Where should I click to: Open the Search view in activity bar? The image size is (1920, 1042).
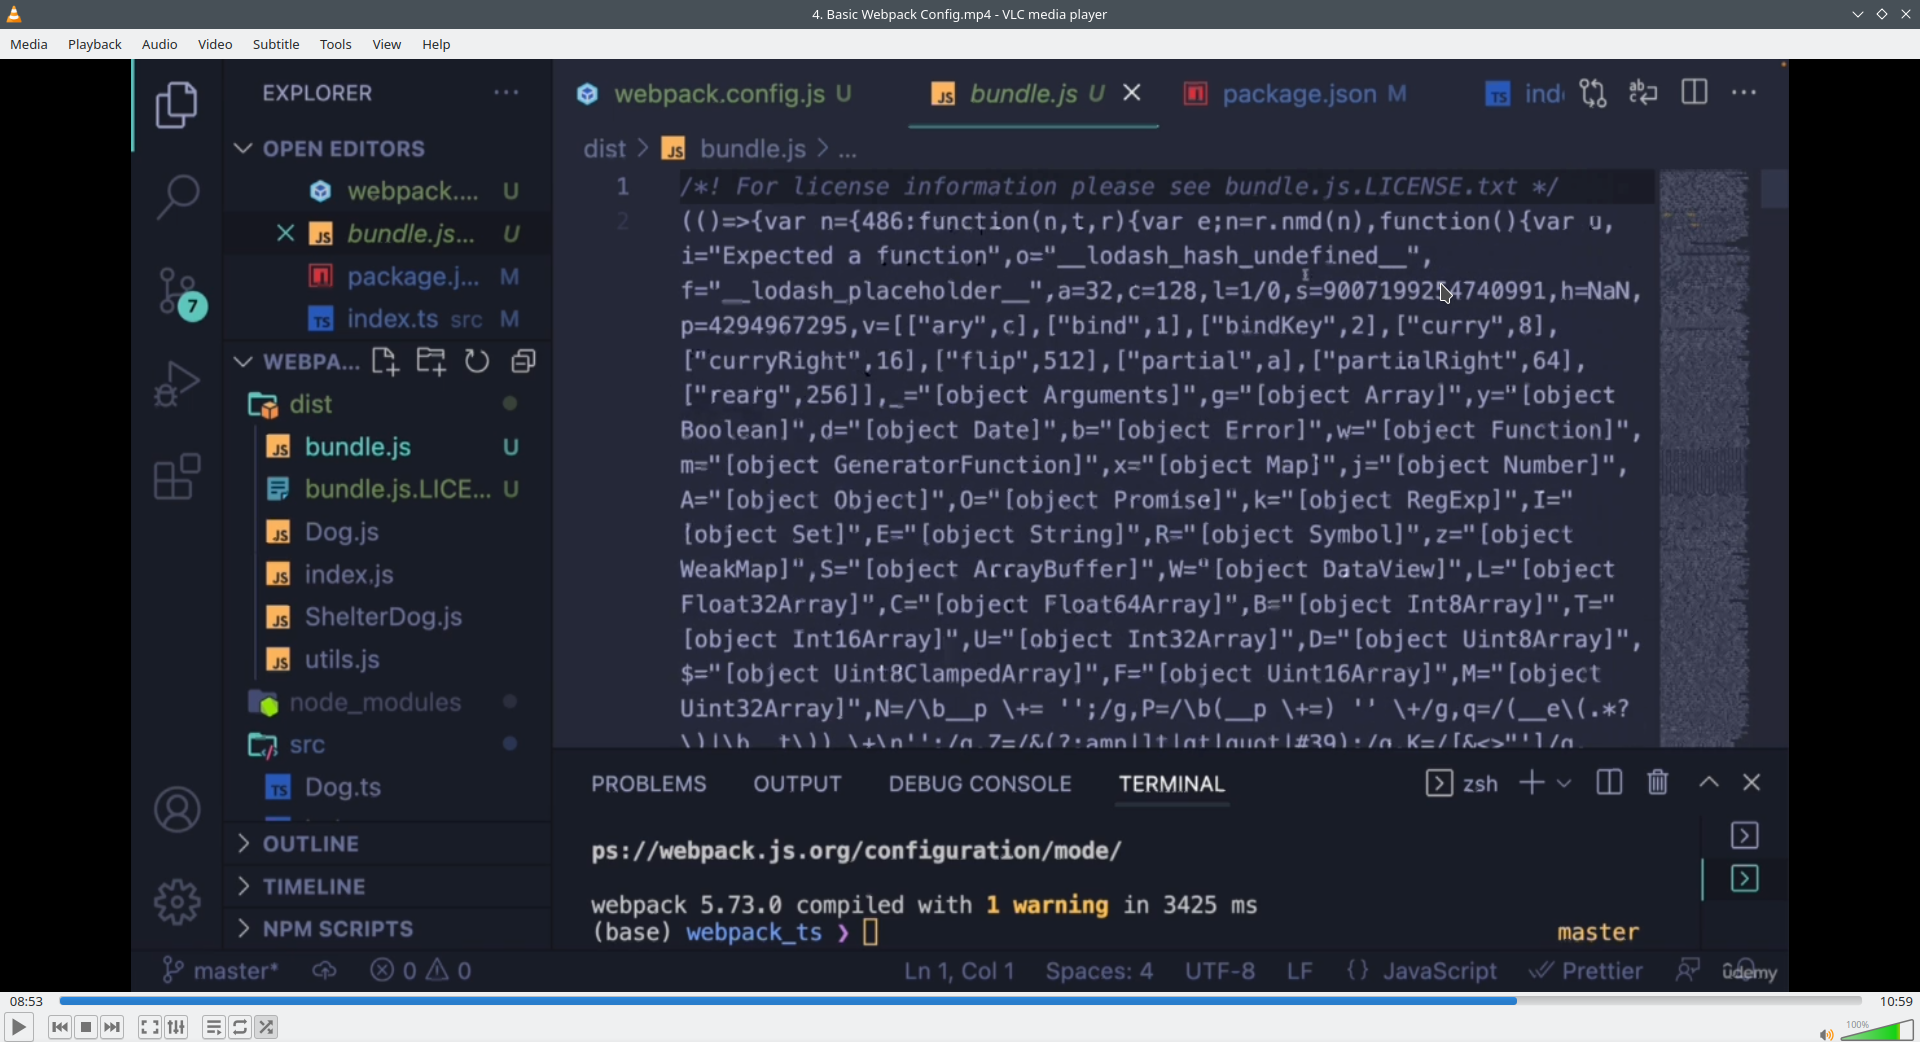tap(177, 197)
